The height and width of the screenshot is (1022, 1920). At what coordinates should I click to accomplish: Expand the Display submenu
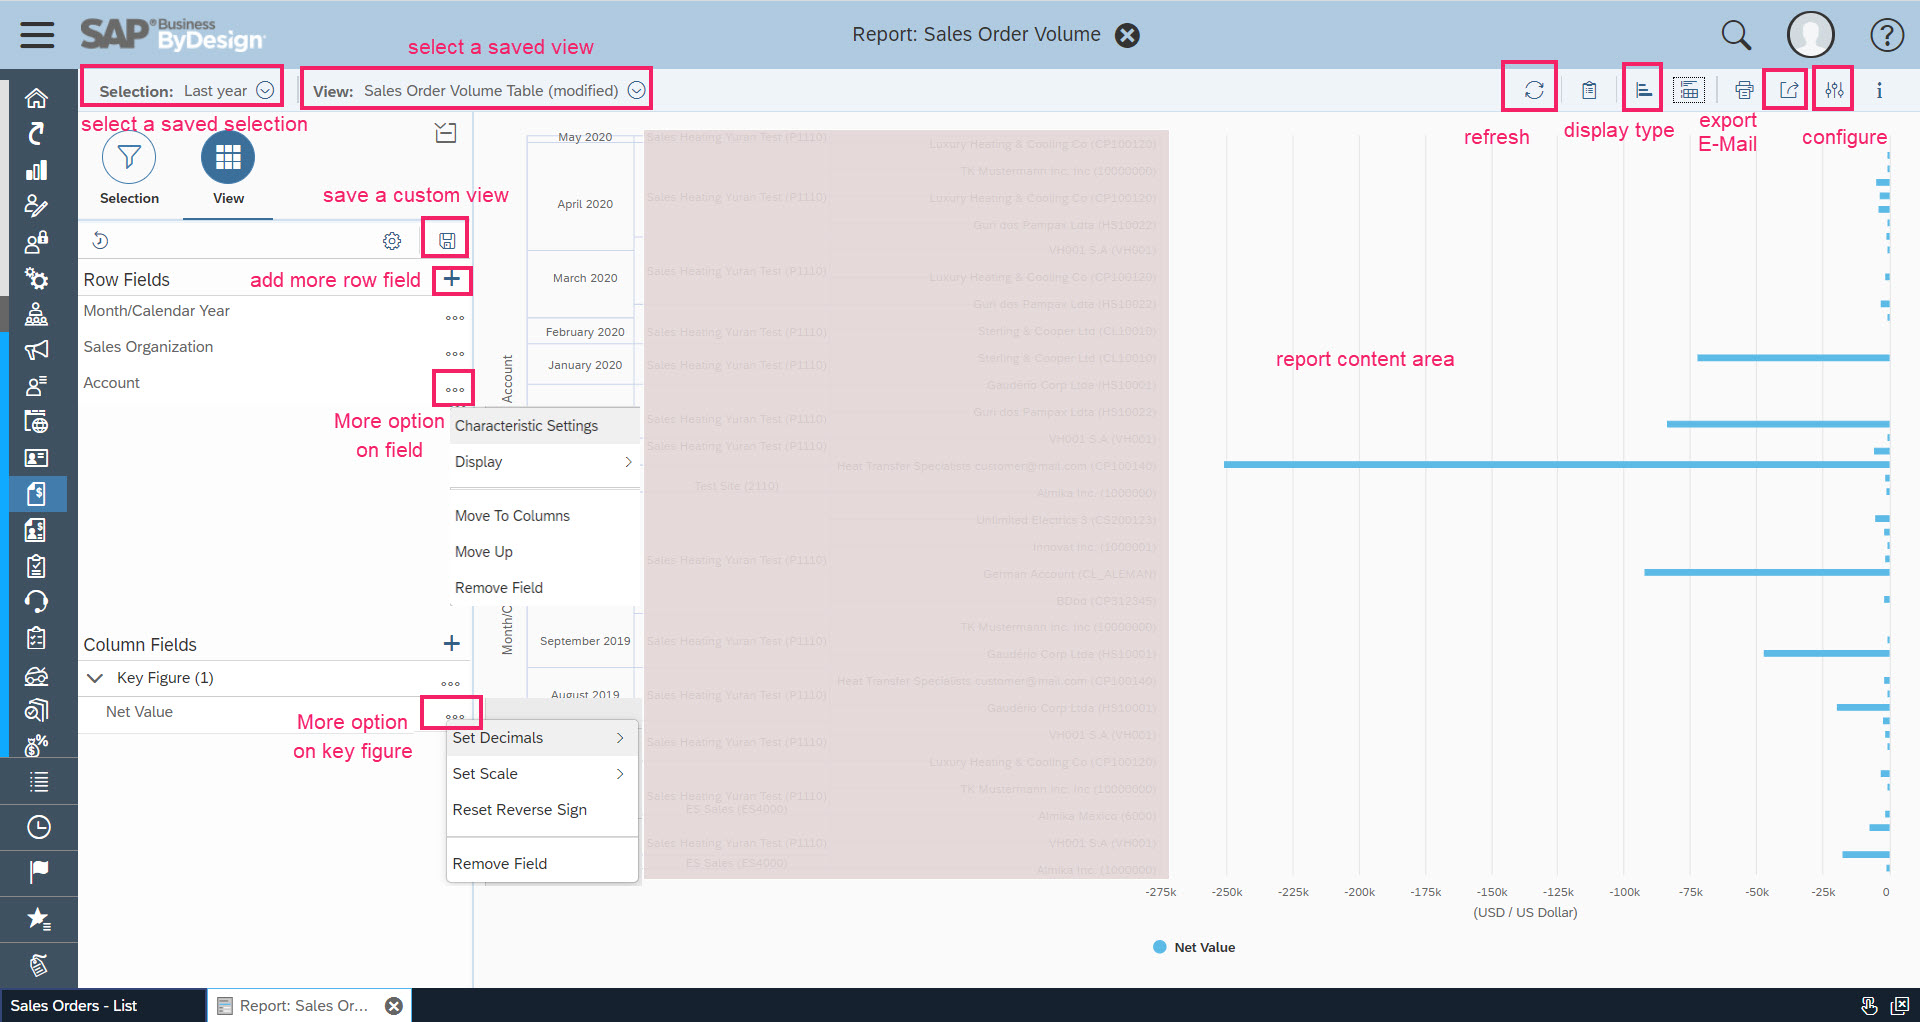(545, 462)
